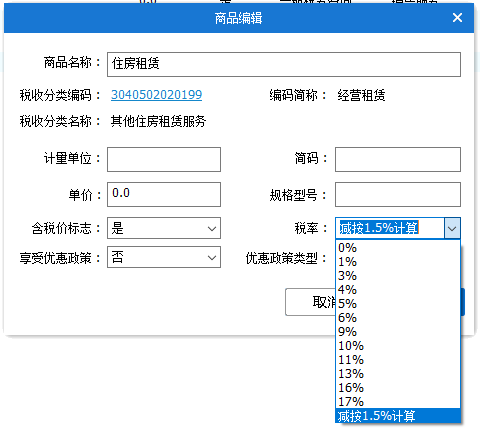Click the 规格型号 input field

click(x=398, y=194)
